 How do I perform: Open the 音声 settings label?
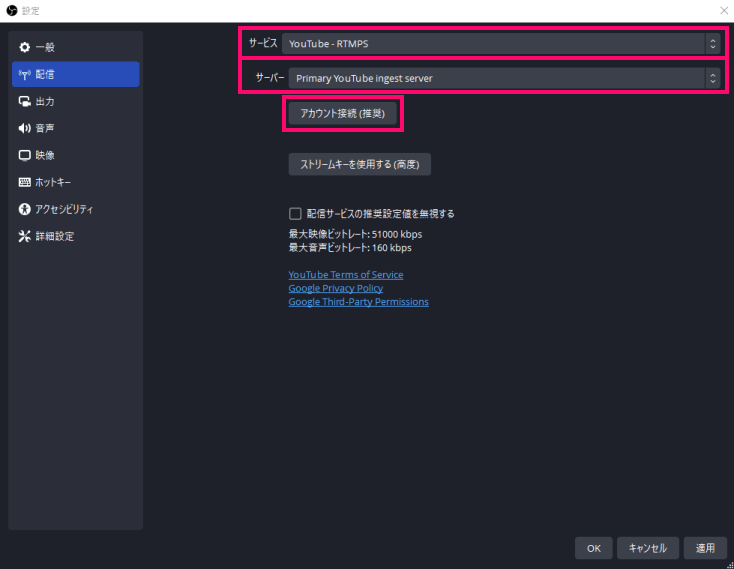45,128
